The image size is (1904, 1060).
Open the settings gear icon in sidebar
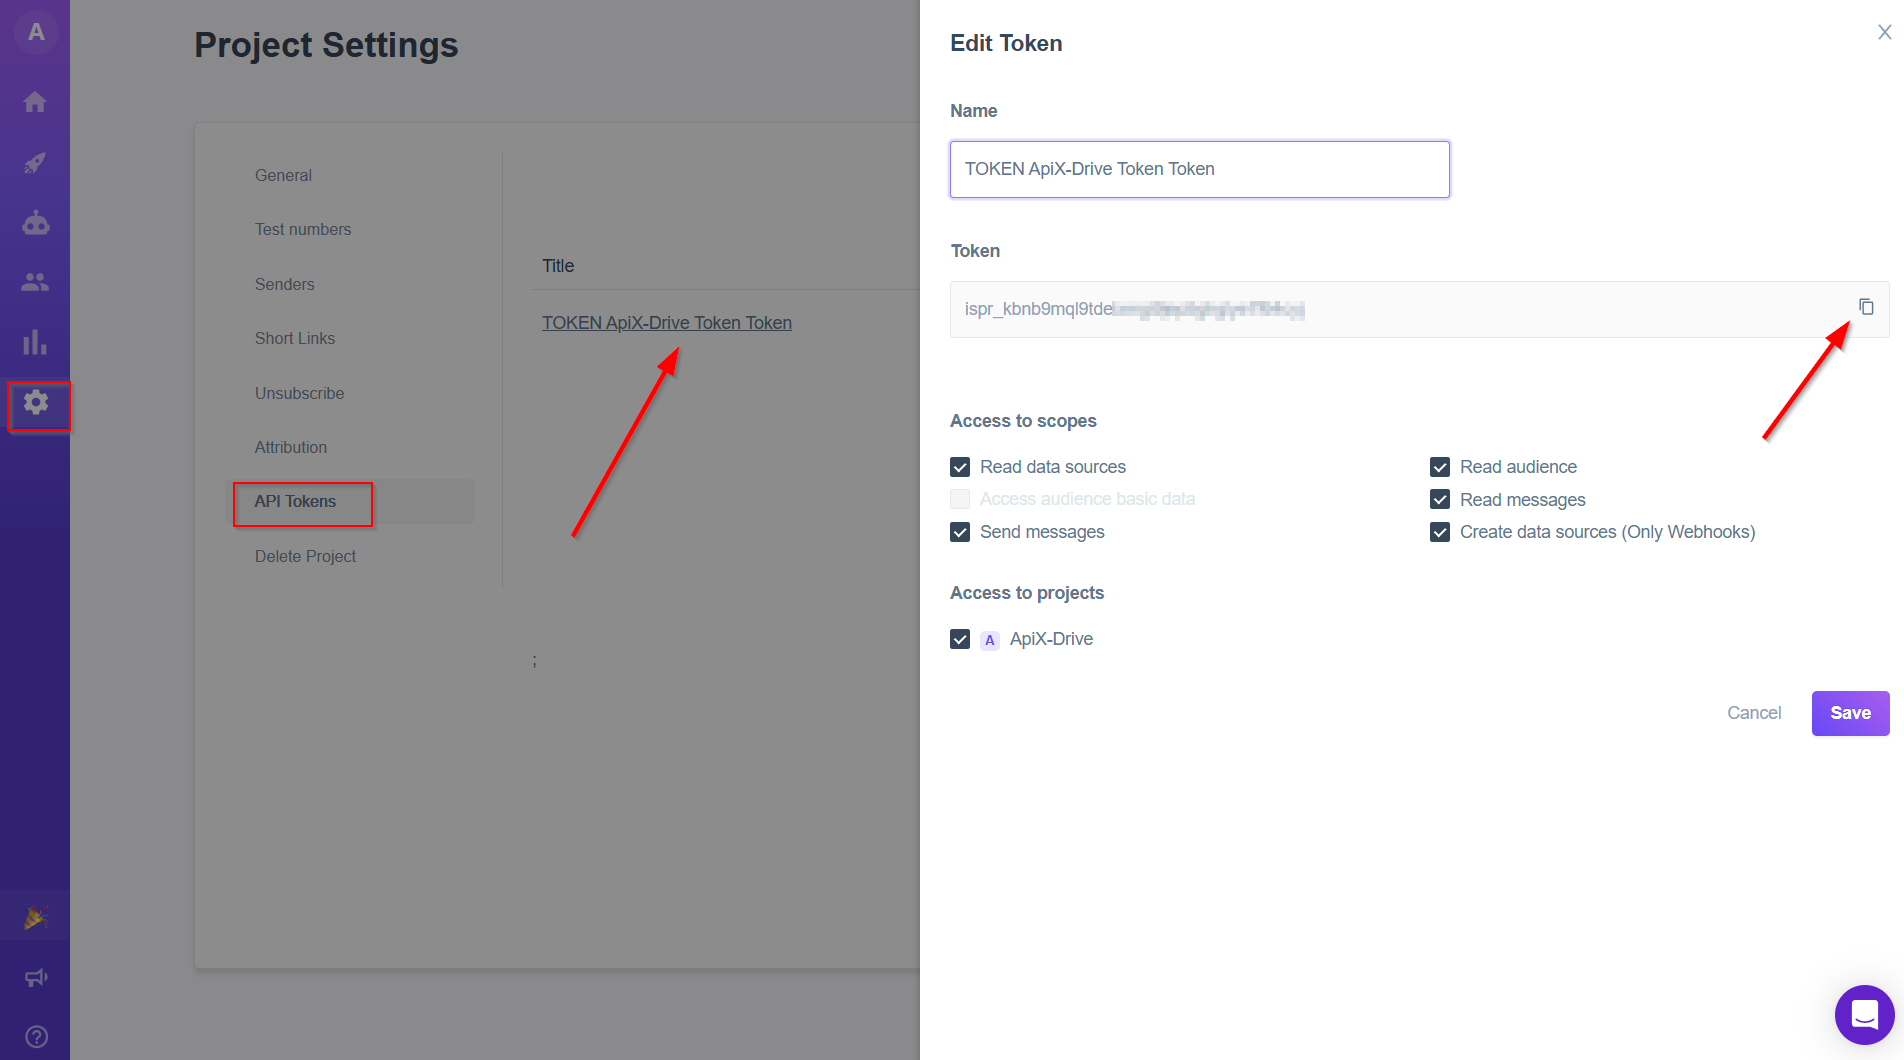(36, 403)
